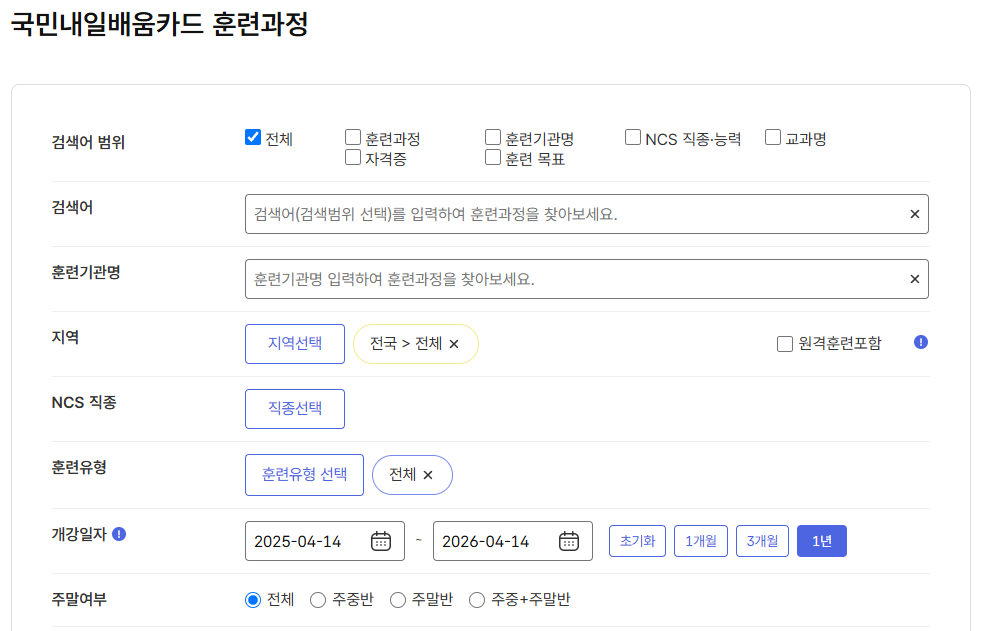Open the 지역선택 region picker
This screenshot has height=631, width=985.
click(x=295, y=344)
